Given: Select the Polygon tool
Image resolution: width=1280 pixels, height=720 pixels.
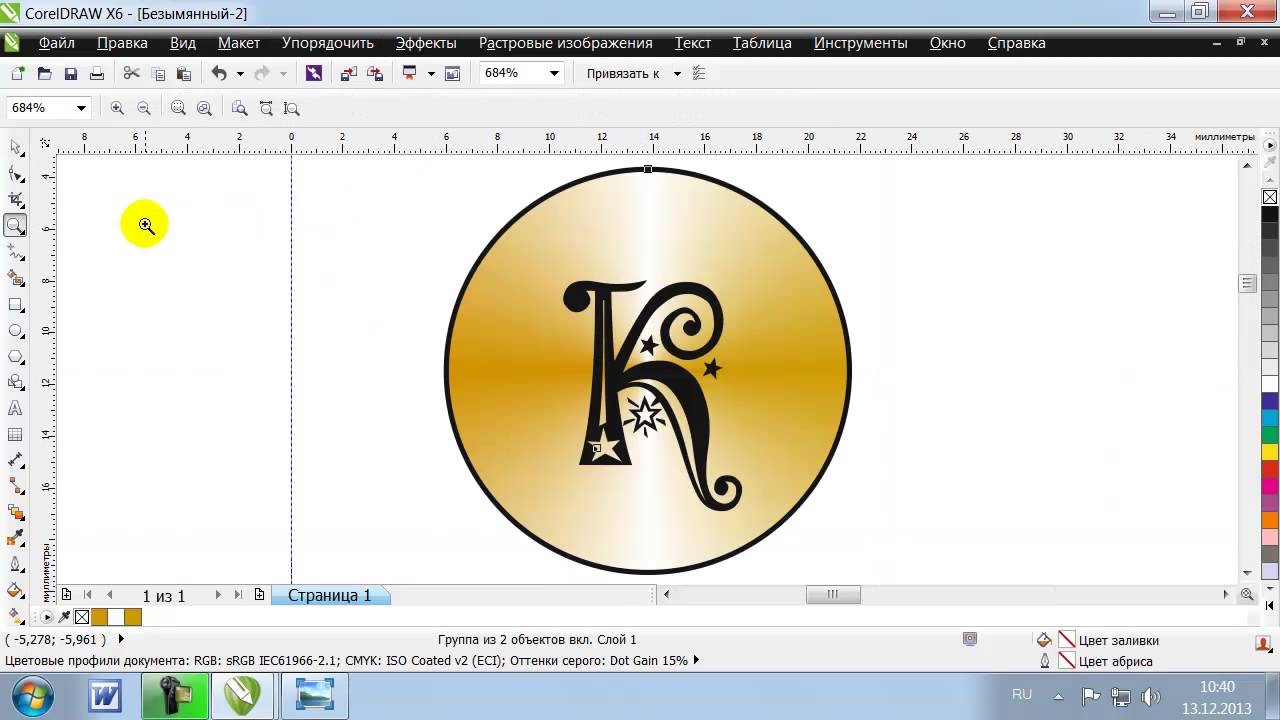Looking at the screenshot, I should pyautogui.click(x=15, y=356).
